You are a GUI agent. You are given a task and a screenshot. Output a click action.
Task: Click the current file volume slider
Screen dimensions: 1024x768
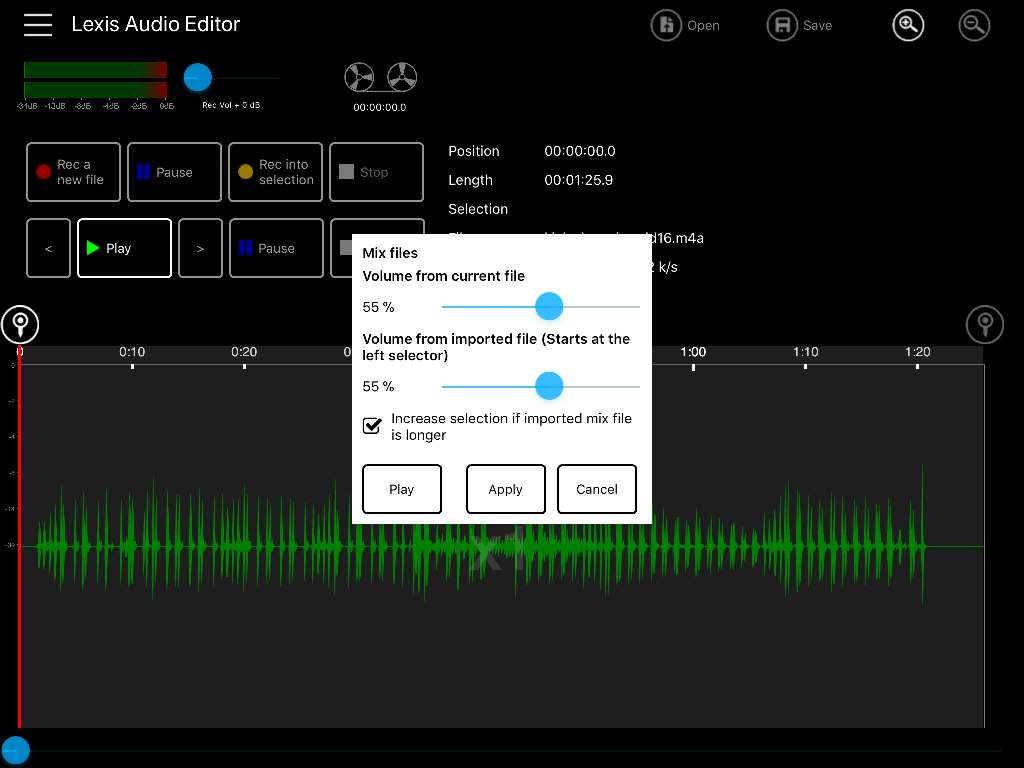pos(541,306)
